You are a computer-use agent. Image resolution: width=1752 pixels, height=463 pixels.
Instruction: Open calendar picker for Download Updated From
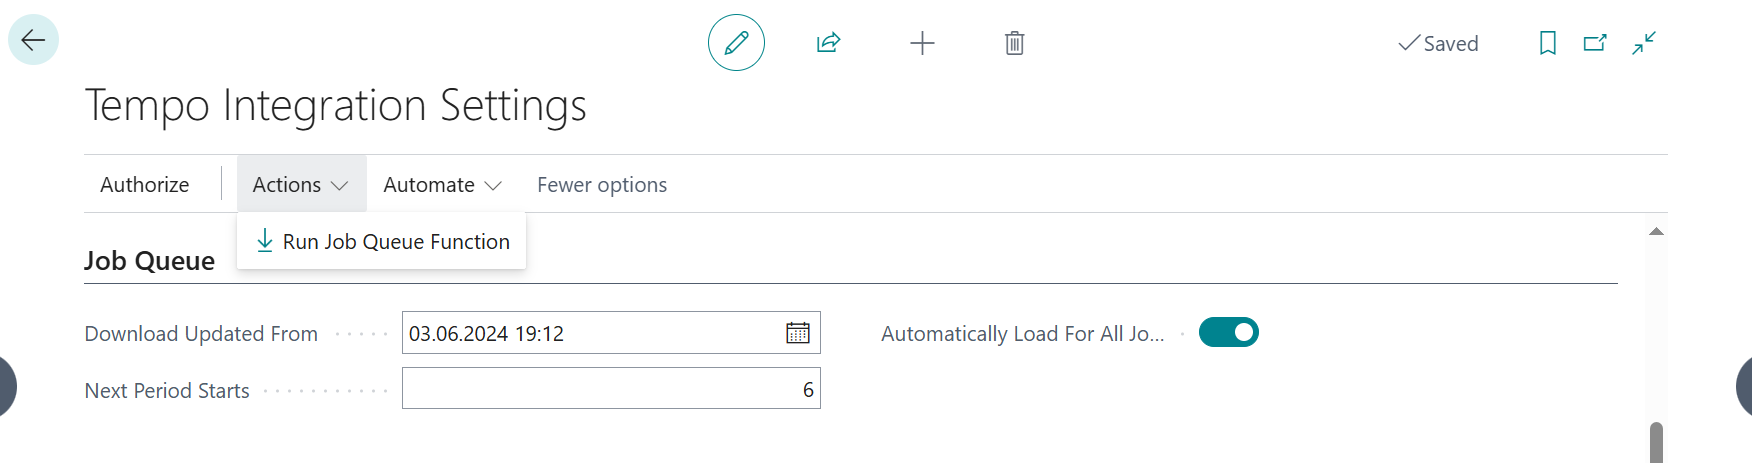click(x=798, y=333)
